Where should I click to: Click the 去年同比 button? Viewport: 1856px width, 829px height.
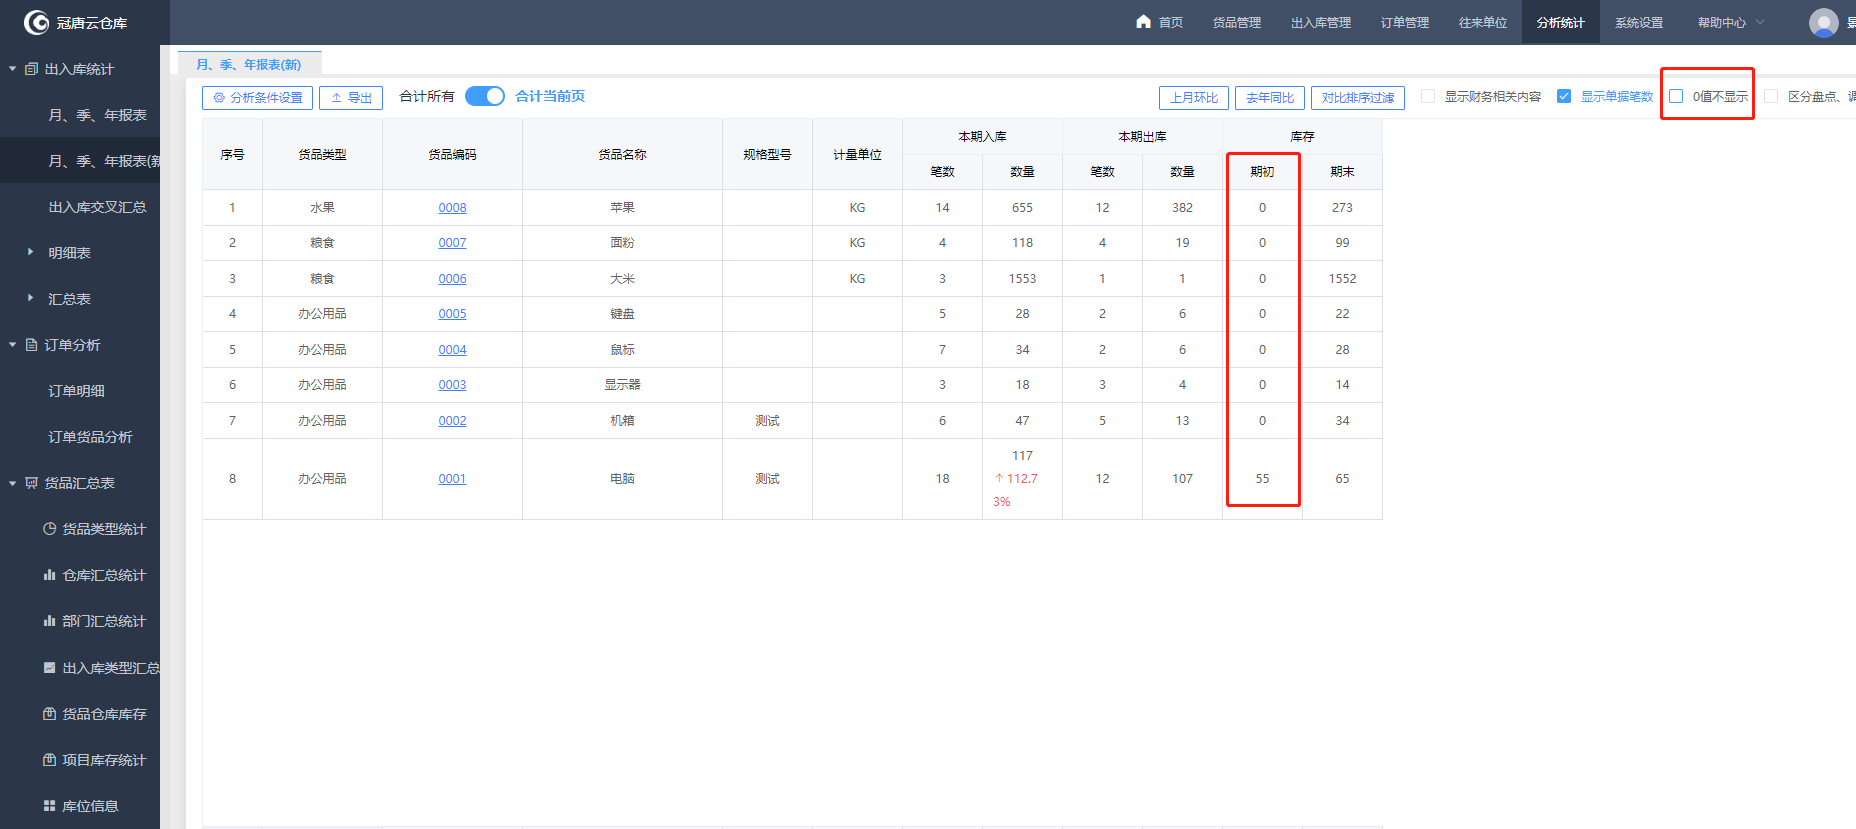[1270, 97]
